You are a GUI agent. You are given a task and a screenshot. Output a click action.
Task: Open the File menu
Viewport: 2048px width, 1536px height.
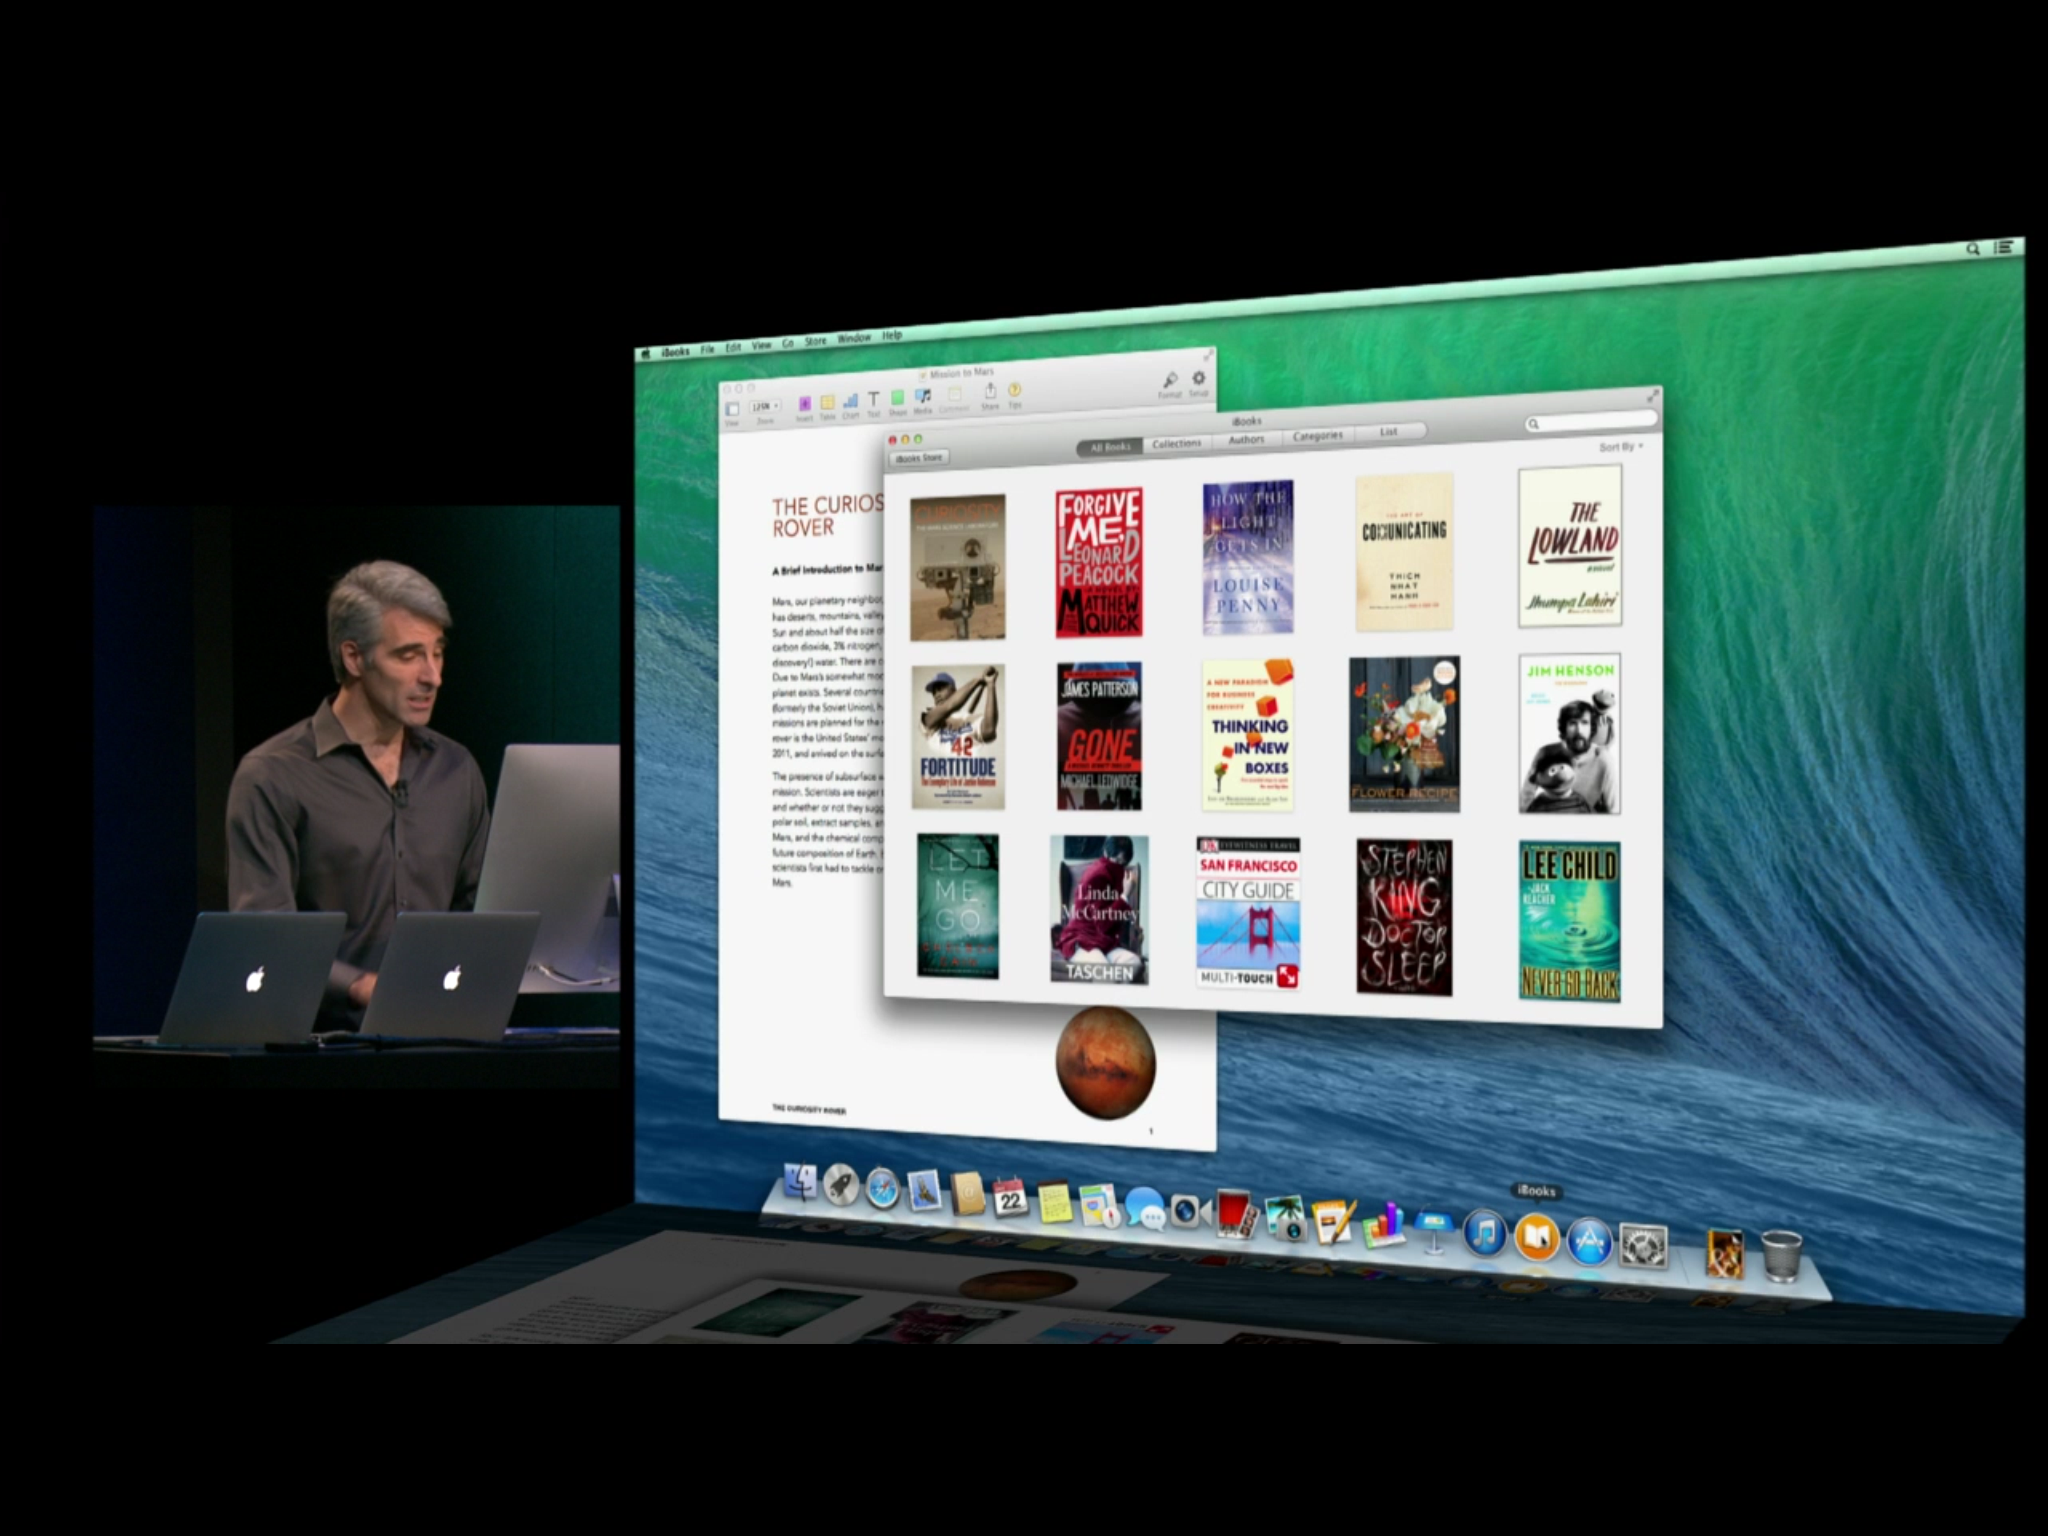tap(707, 349)
